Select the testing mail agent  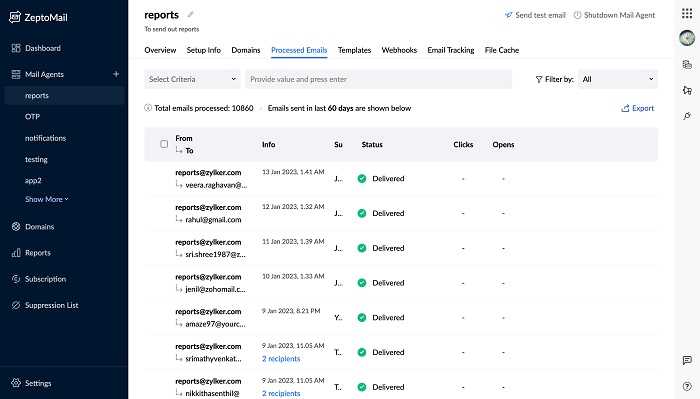[x=36, y=159]
